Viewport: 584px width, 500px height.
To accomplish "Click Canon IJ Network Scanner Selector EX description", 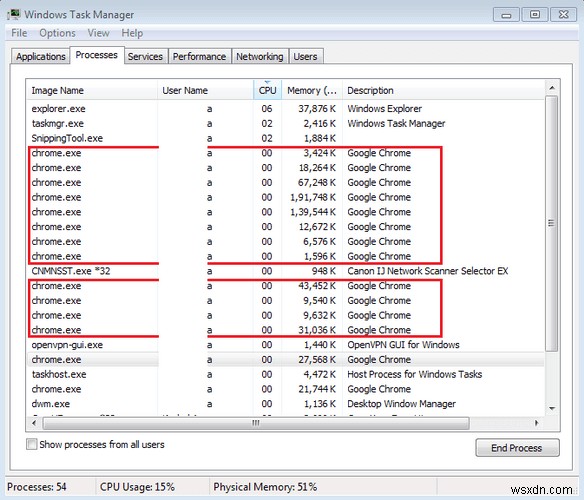I will (x=428, y=271).
